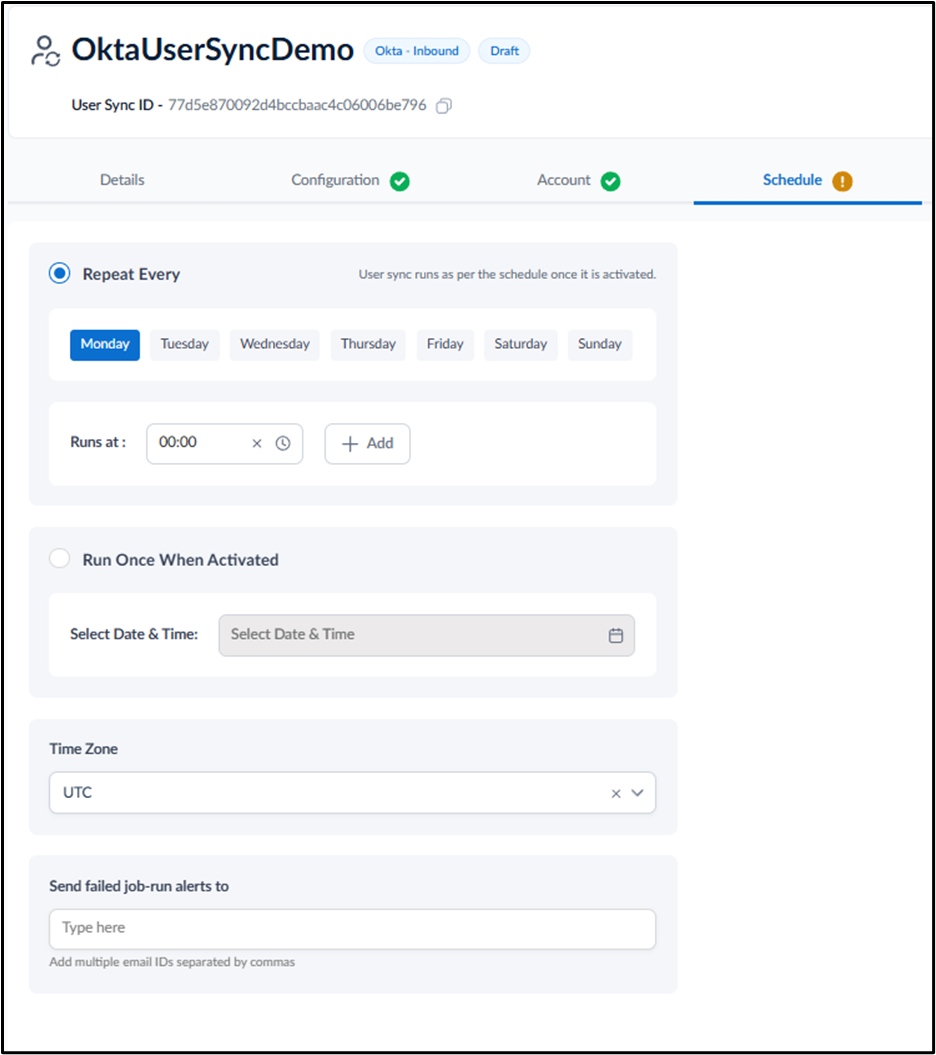
Task: Open the clock time picker
Action: (x=283, y=443)
